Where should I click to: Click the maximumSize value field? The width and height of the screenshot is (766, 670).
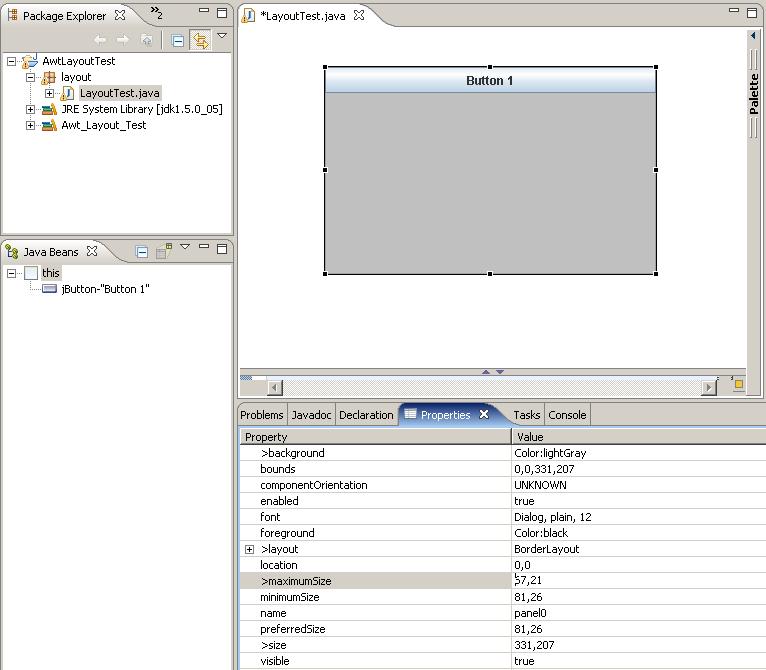pos(636,581)
